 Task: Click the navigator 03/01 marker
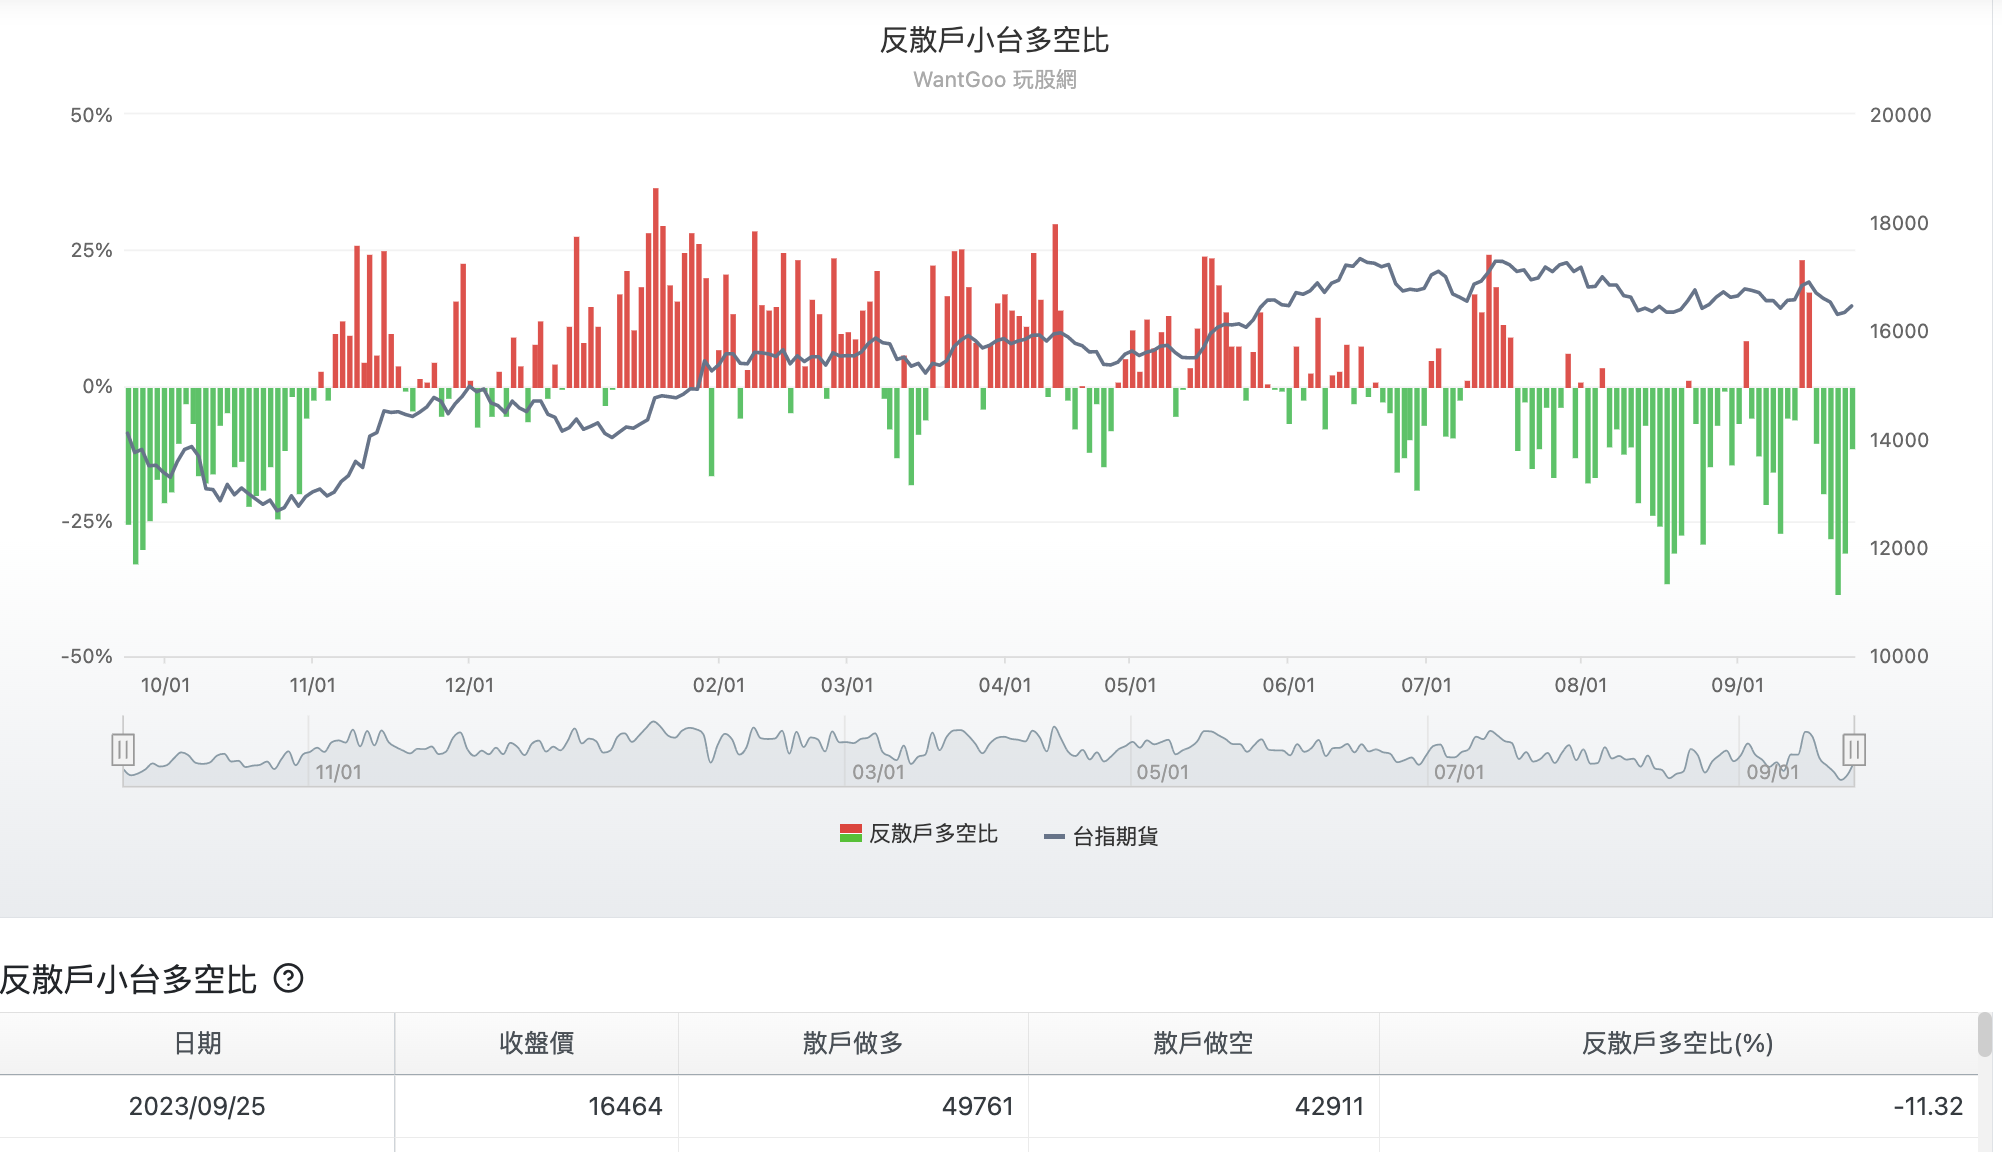click(879, 772)
